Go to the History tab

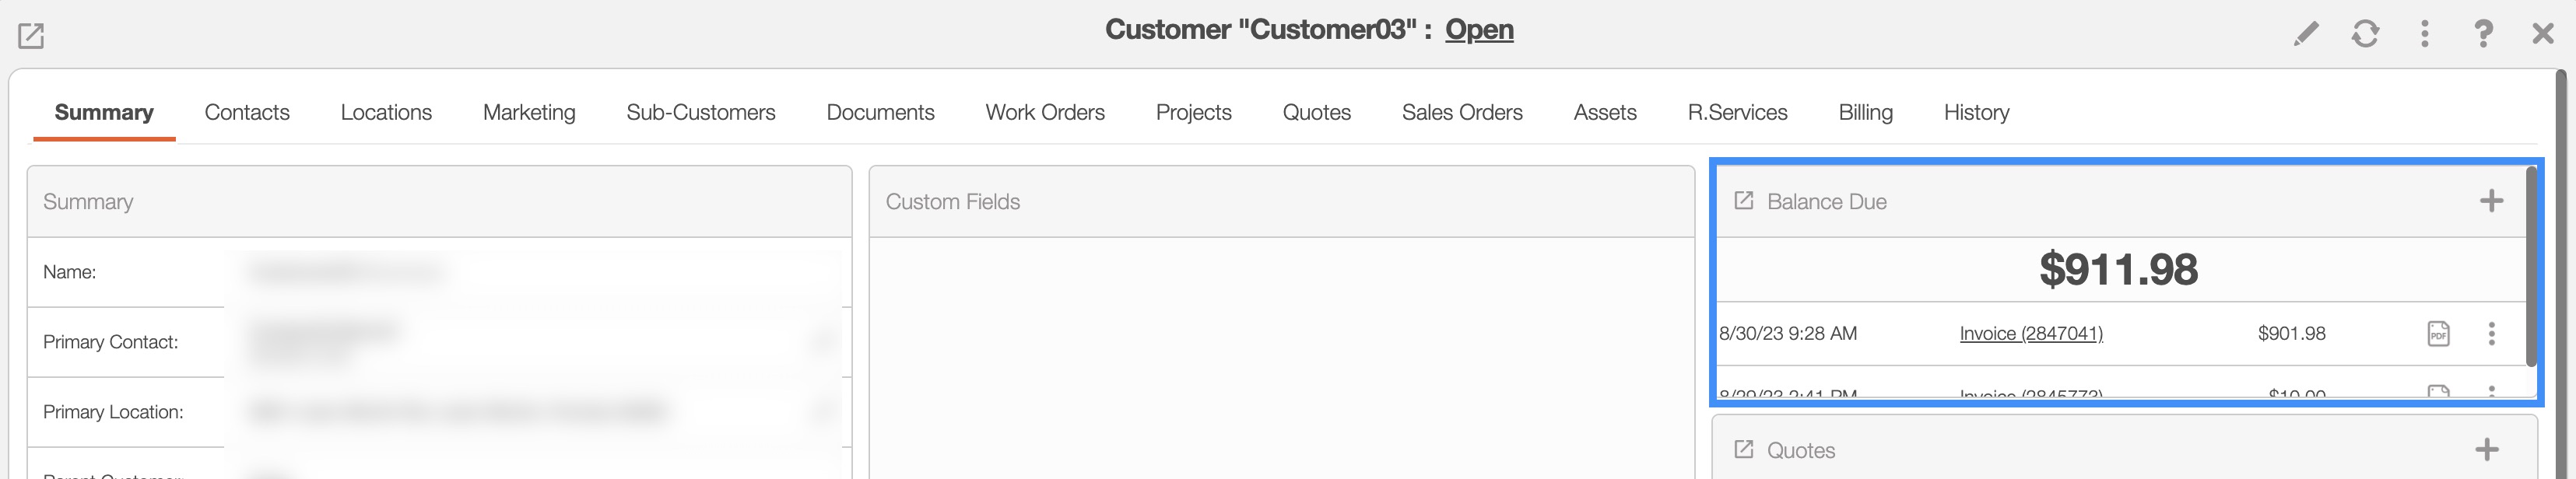(1976, 112)
